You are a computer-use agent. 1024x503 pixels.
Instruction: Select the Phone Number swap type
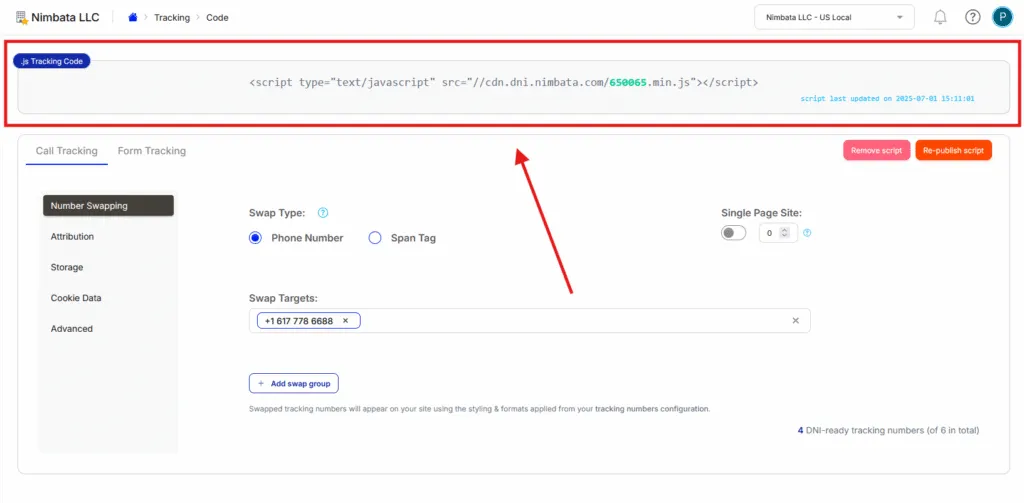pyautogui.click(x=255, y=238)
